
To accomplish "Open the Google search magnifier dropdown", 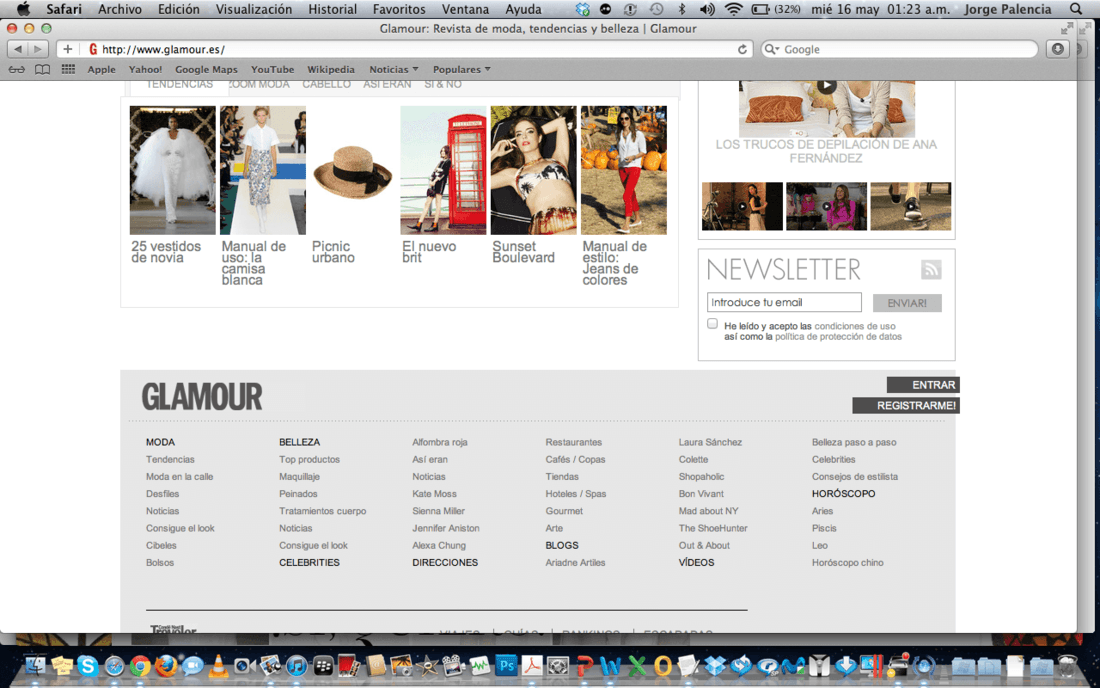I will pos(772,49).
